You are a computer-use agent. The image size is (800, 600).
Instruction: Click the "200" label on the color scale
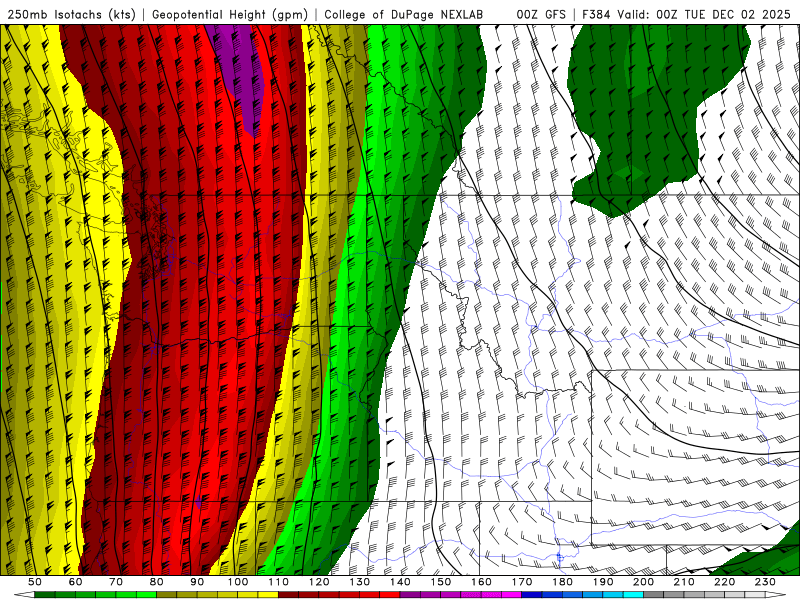(x=643, y=582)
